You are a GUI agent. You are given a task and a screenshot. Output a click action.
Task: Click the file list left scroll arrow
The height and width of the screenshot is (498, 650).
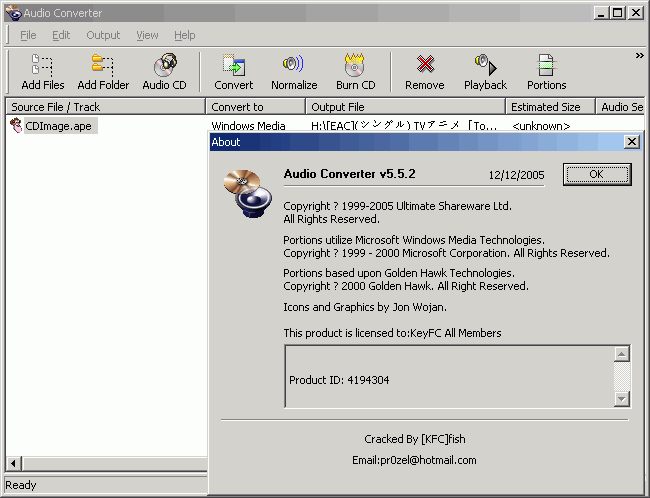pos(13,463)
